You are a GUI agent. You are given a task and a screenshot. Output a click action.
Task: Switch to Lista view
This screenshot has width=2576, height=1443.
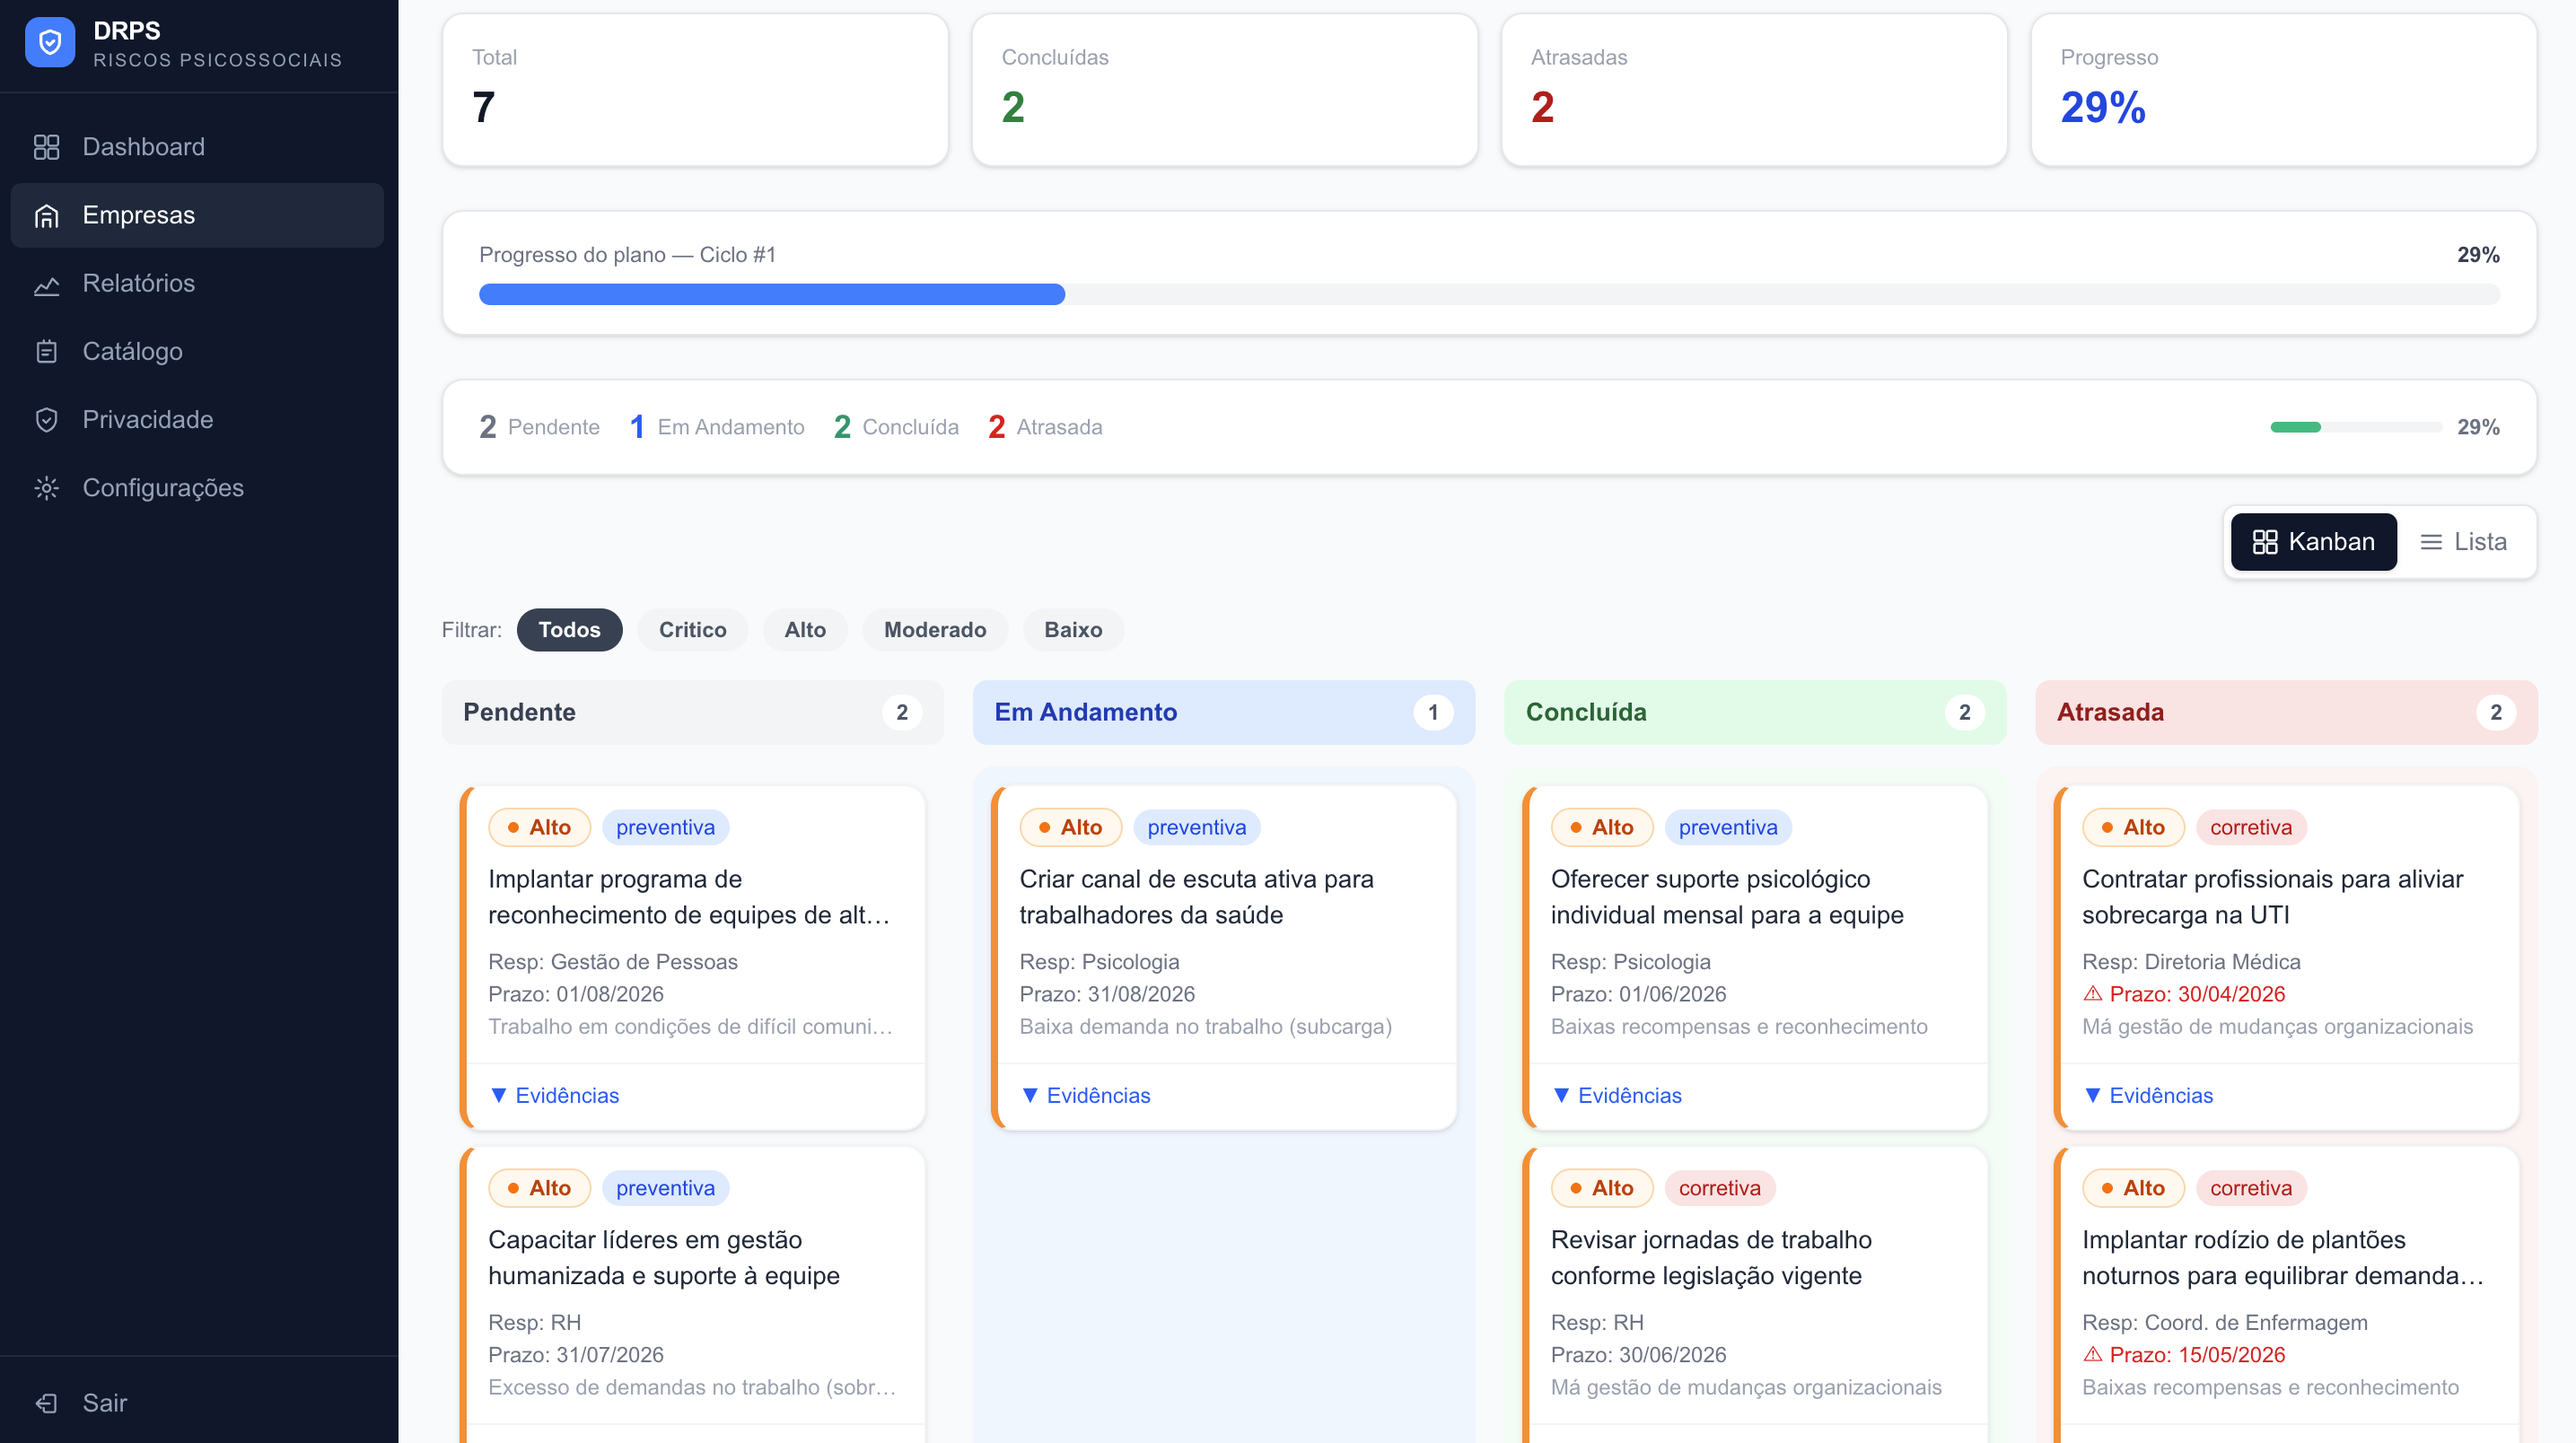(2464, 542)
